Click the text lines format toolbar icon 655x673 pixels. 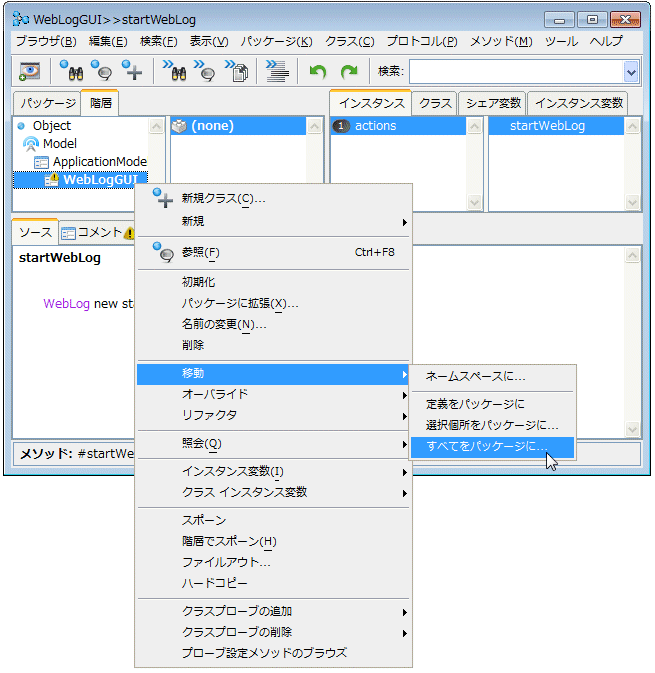point(278,71)
